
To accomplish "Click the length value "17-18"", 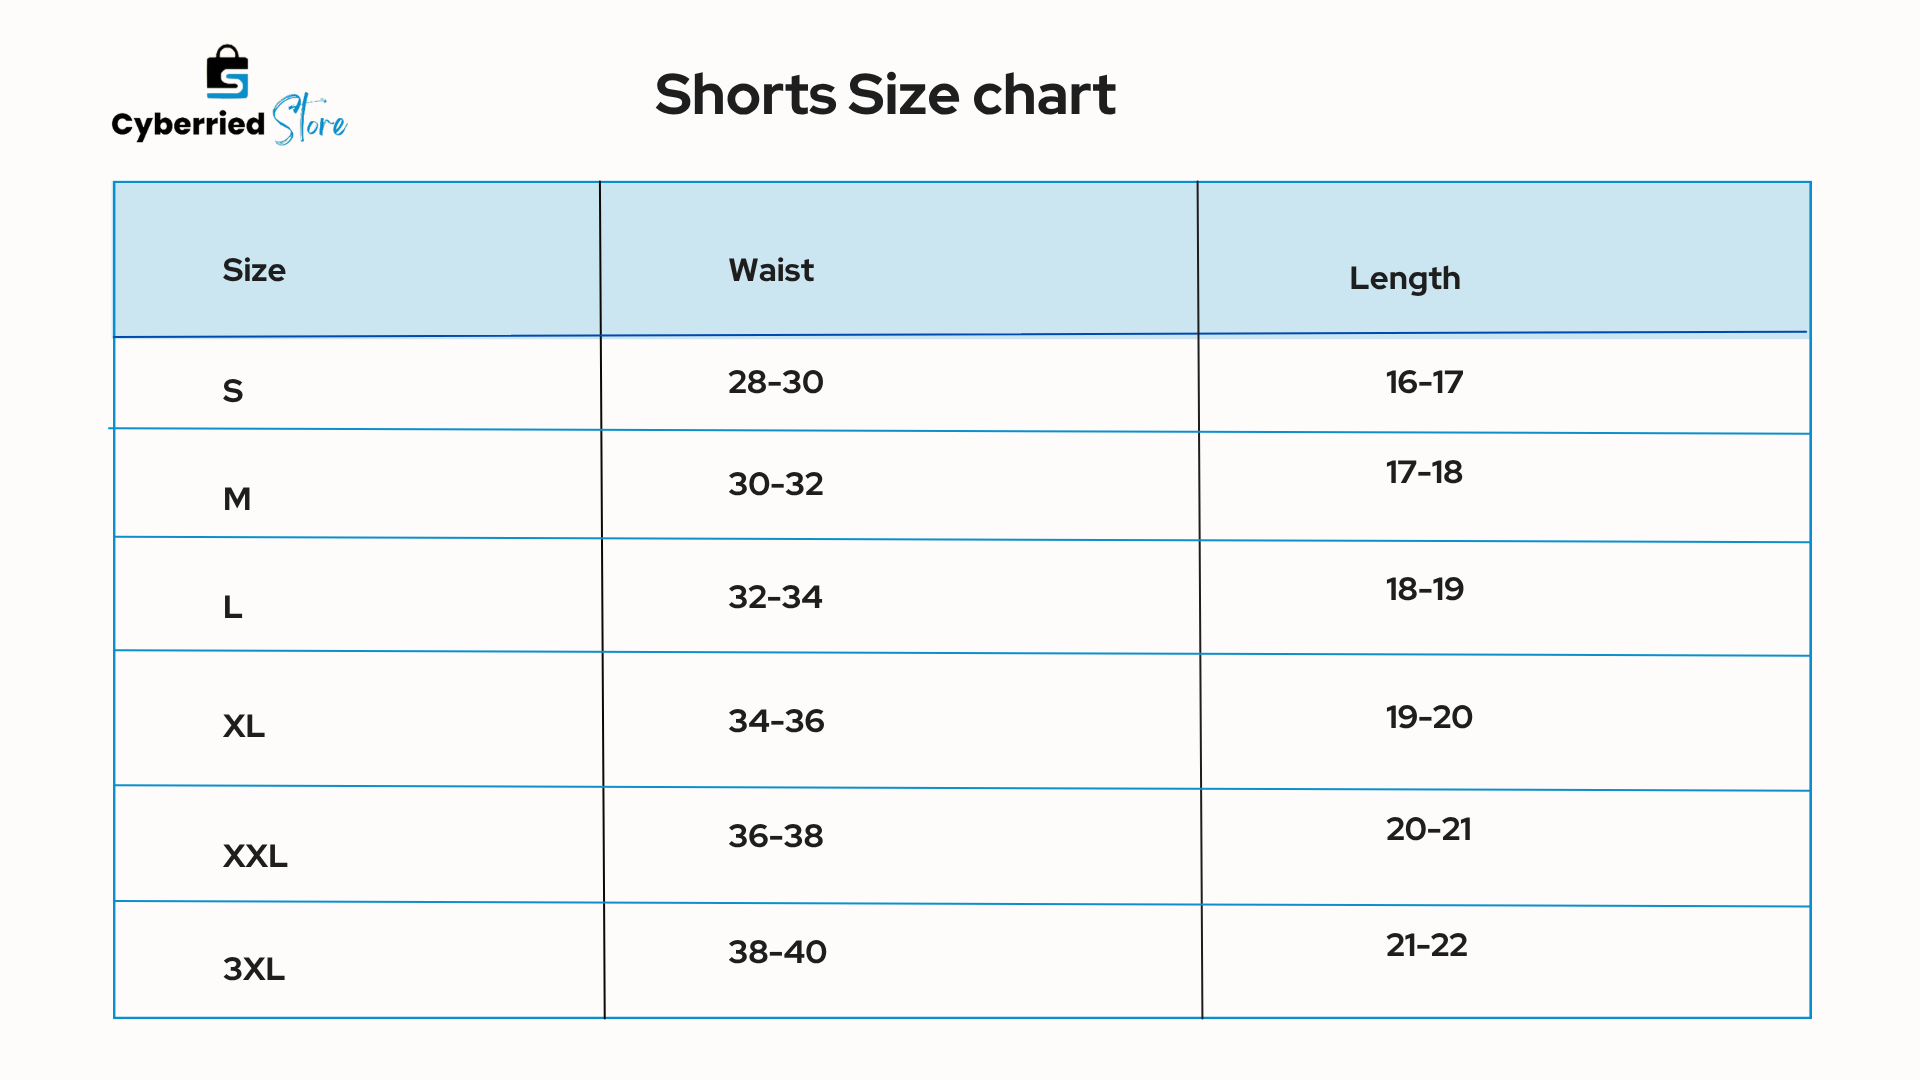I will click(x=1424, y=472).
